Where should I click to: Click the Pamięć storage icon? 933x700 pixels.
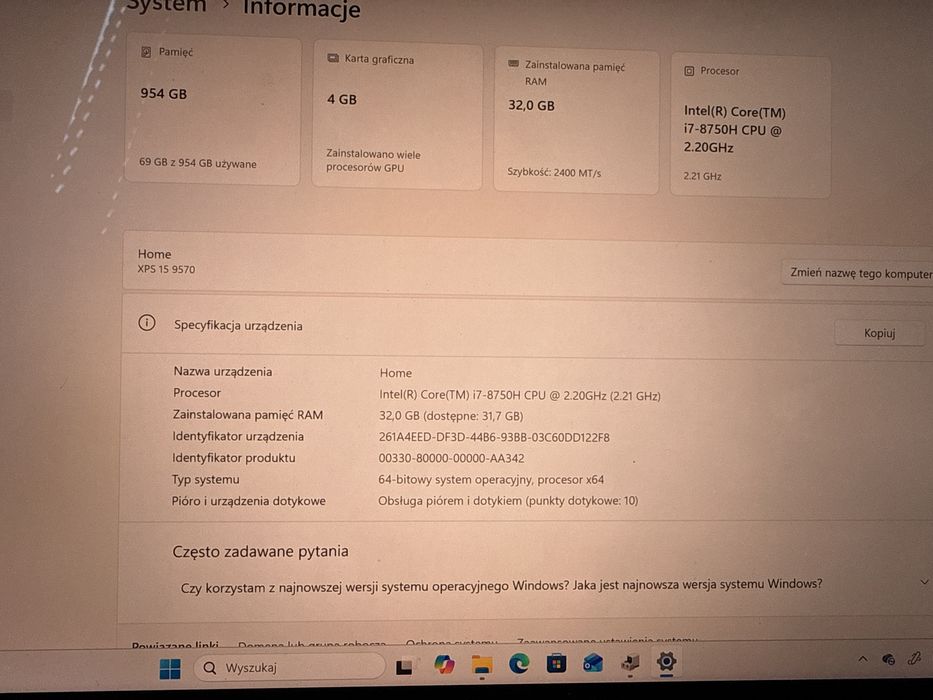[x=146, y=52]
